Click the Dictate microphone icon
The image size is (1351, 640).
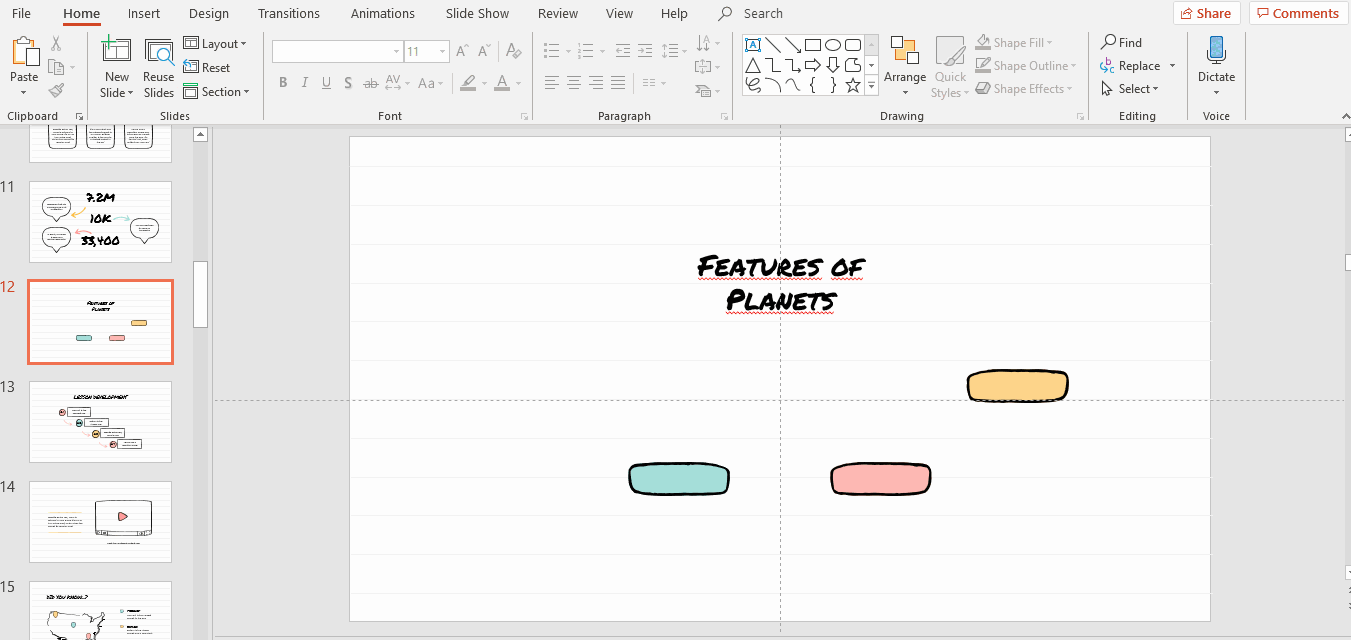click(x=1216, y=50)
